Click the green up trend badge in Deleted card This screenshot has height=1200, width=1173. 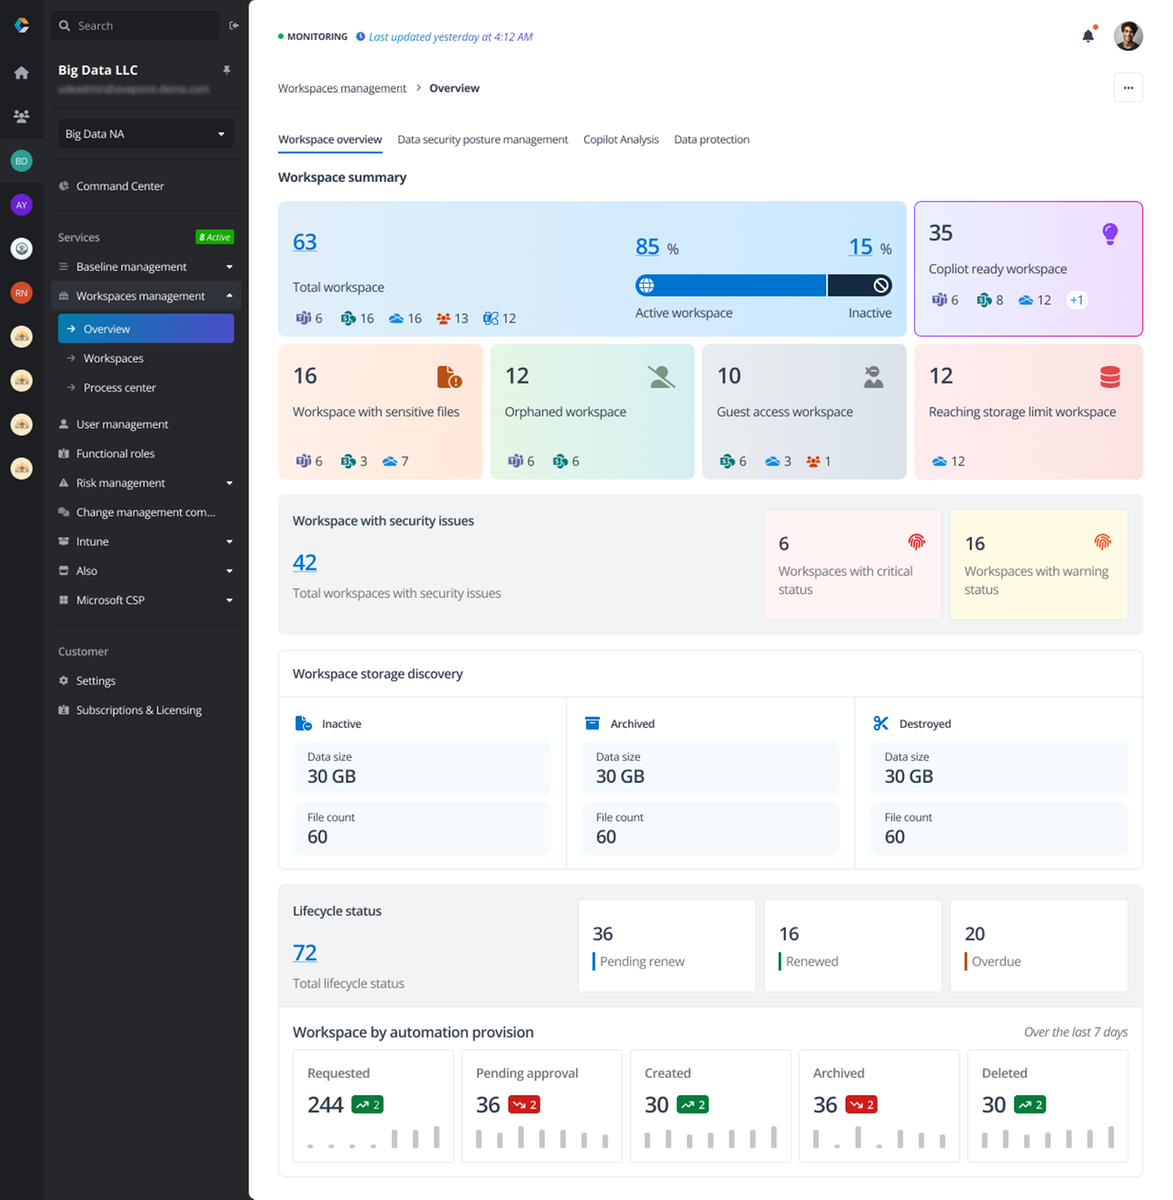click(x=1030, y=1105)
